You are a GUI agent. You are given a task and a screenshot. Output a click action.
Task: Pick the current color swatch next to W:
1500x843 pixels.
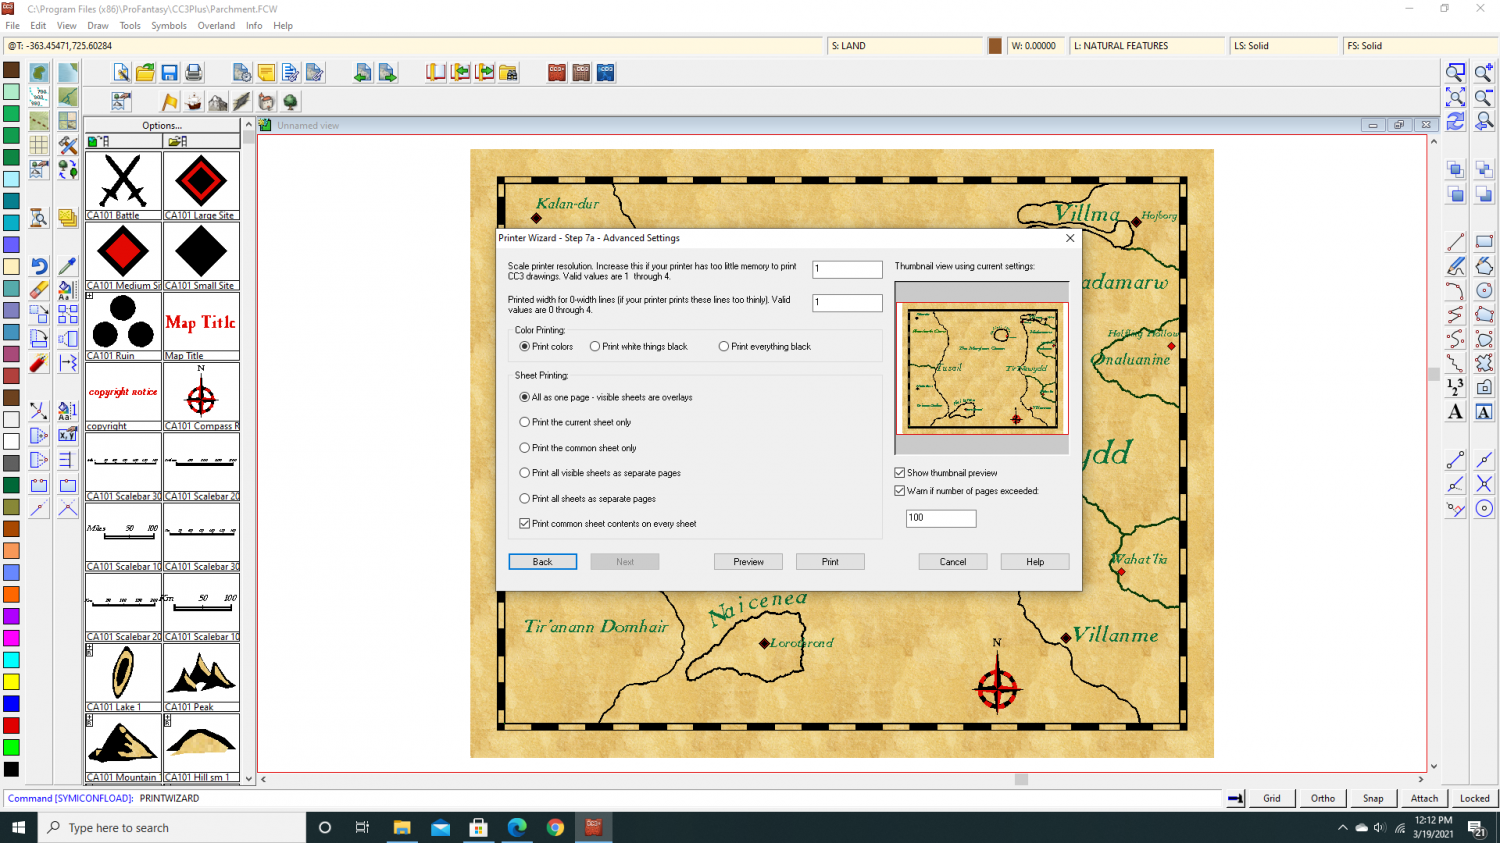[995, 46]
